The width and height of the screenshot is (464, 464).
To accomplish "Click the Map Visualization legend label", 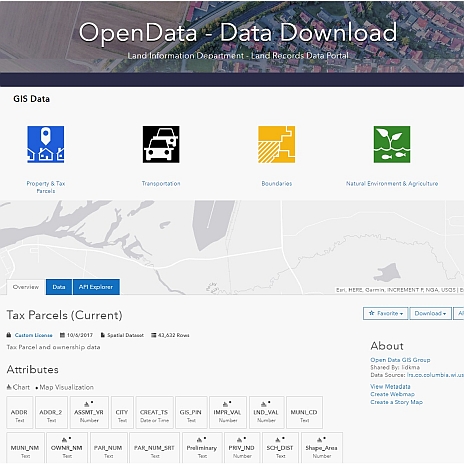I will click(66, 387).
